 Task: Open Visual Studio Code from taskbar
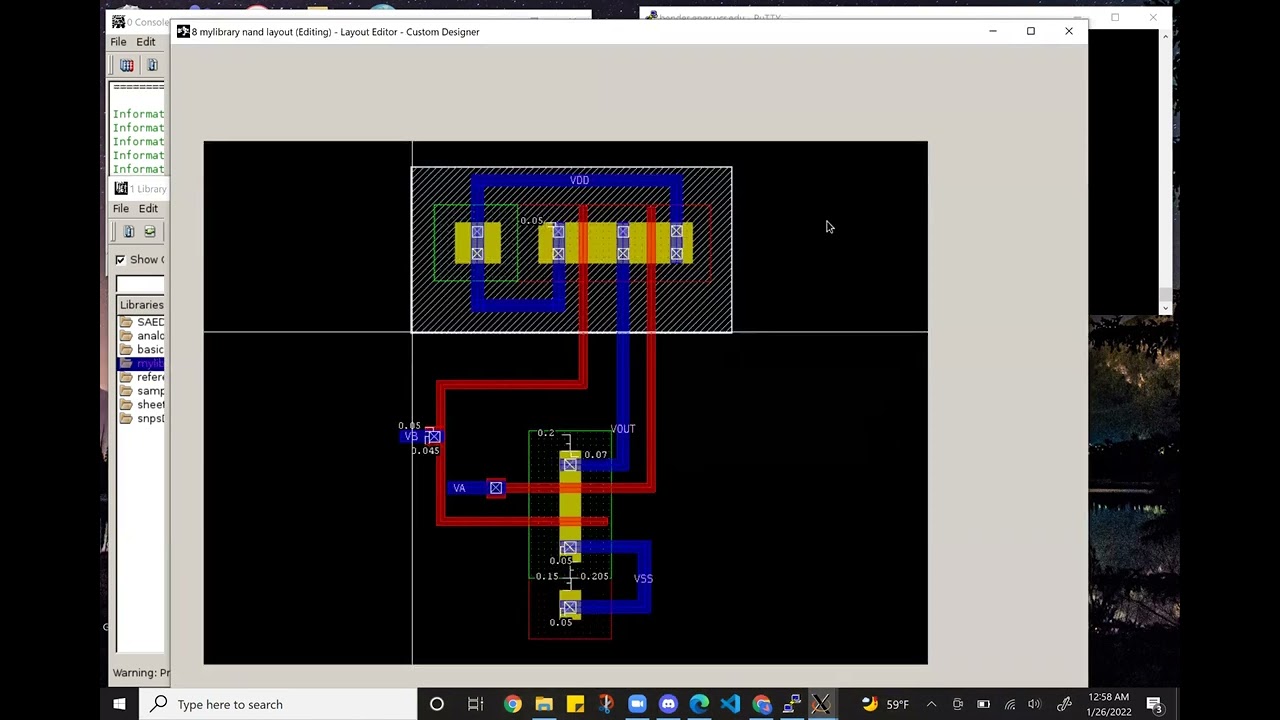(730, 704)
